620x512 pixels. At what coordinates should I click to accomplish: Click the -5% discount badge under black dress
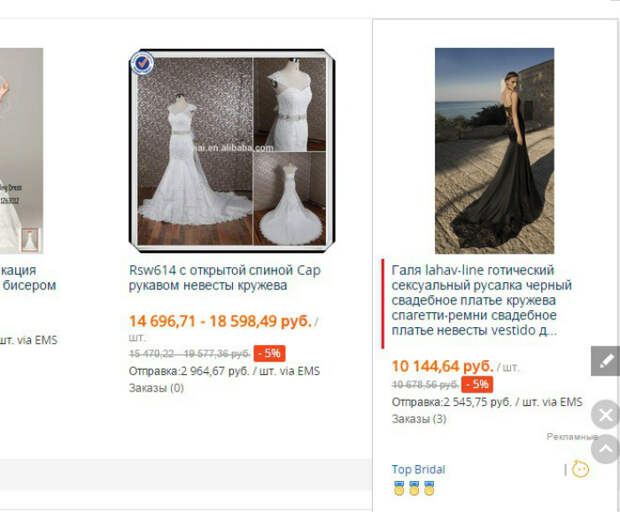[477, 384]
